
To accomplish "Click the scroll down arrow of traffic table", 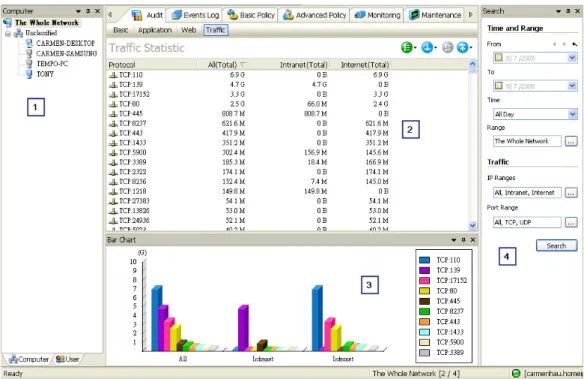I will tap(473, 225).
